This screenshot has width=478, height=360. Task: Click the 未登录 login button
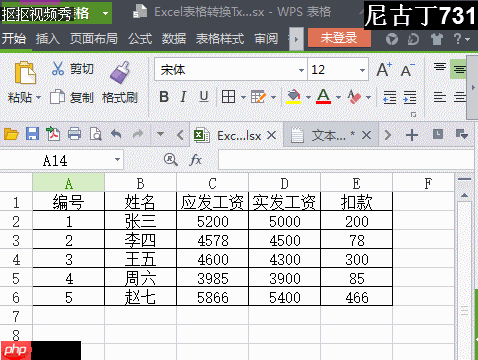(339, 38)
